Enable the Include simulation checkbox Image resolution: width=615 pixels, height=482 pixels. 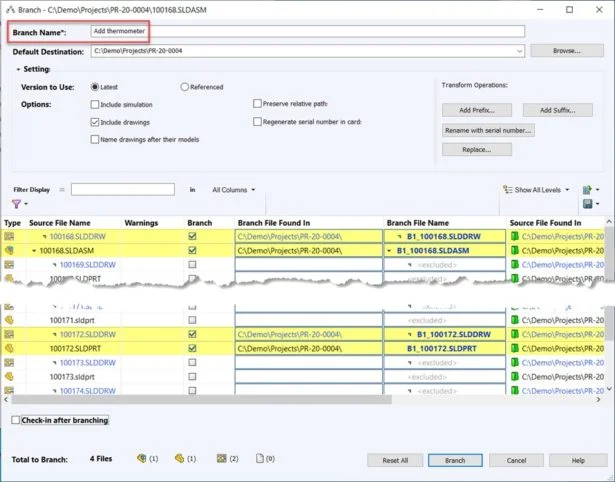coord(95,104)
